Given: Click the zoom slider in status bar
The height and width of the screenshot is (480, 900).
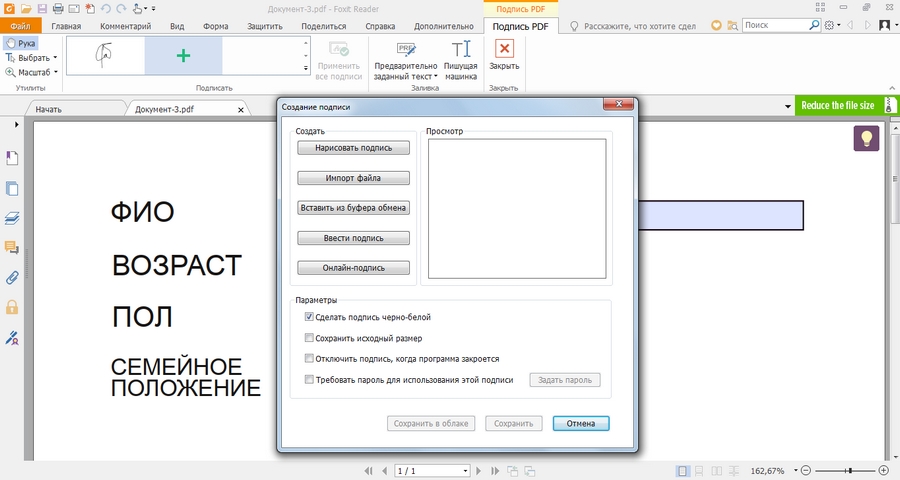Looking at the screenshot, I should coord(848,470).
